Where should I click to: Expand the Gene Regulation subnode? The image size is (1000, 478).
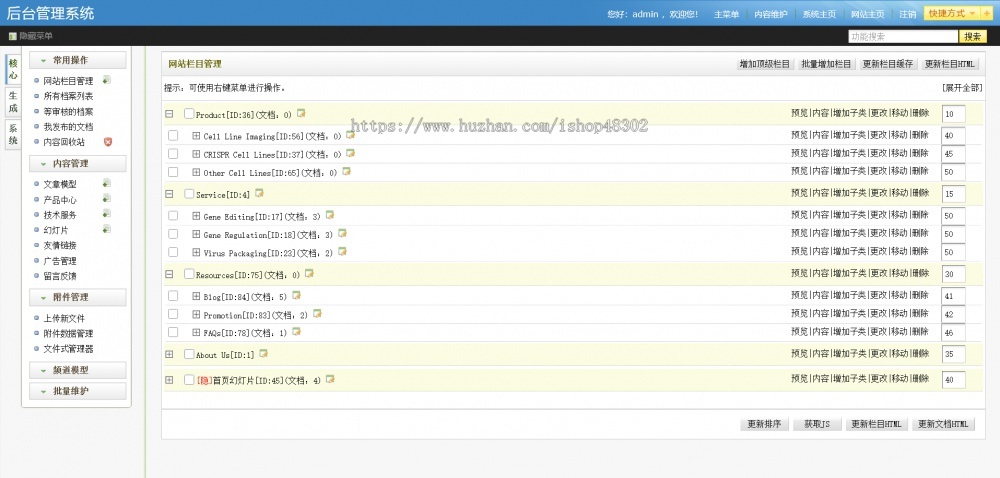[x=196, y=234]
